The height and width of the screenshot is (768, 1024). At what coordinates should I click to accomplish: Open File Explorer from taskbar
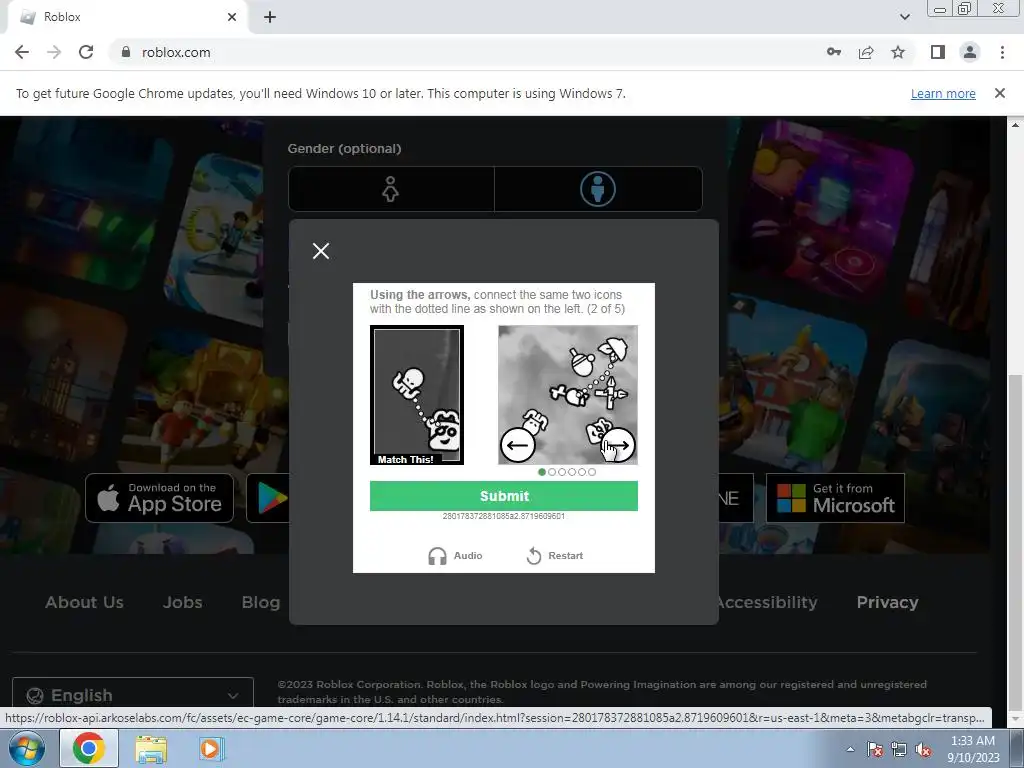click(151, 748)
